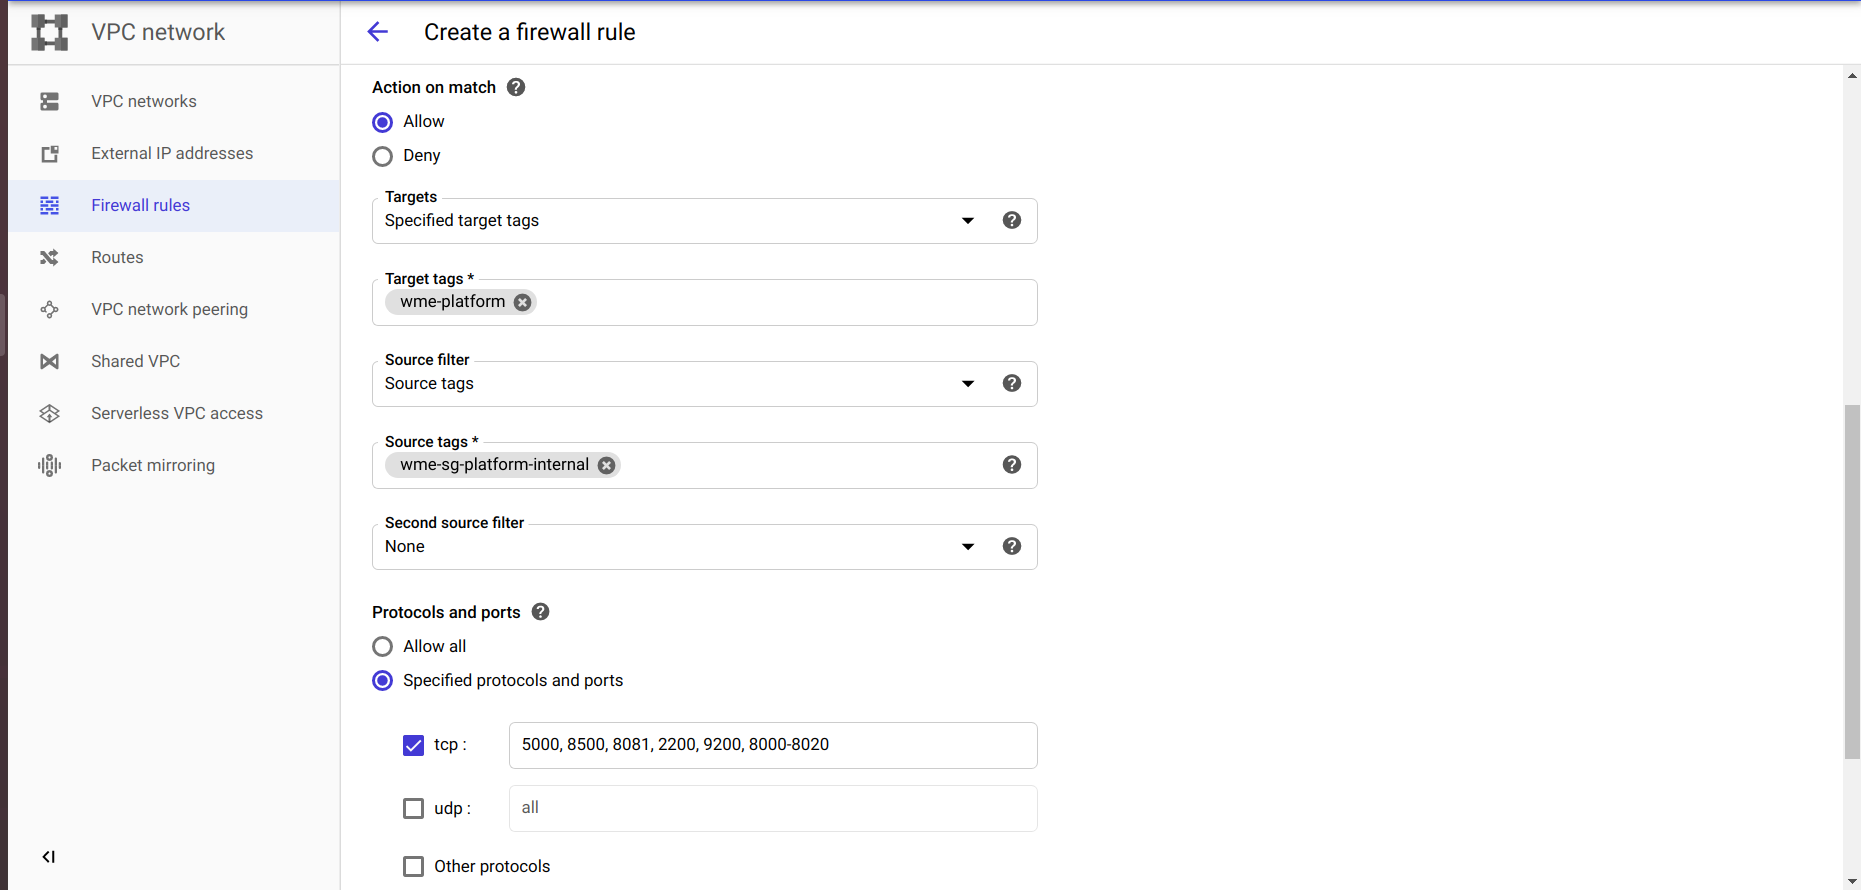Screen dimensions: 1861x890
Task: Open Routes from the sidebar
Action: [117, 258]
